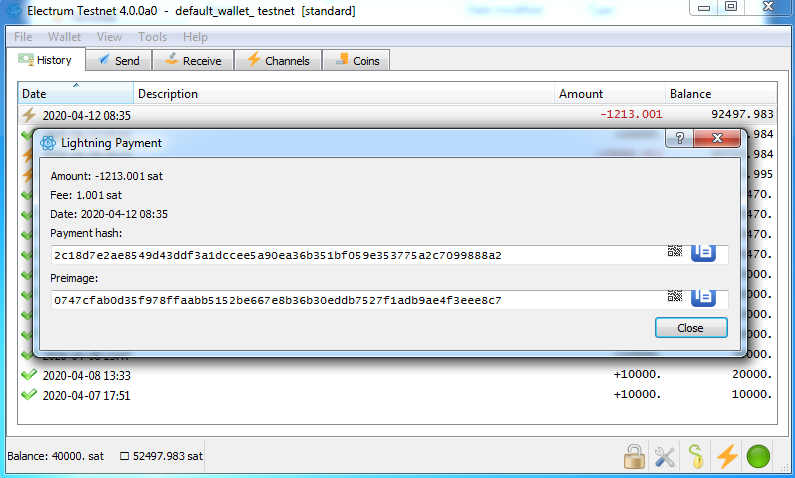The height and width of the screenshot is (478, 795).
Task: Open the View menu
Action: click(x=109, y=37)
